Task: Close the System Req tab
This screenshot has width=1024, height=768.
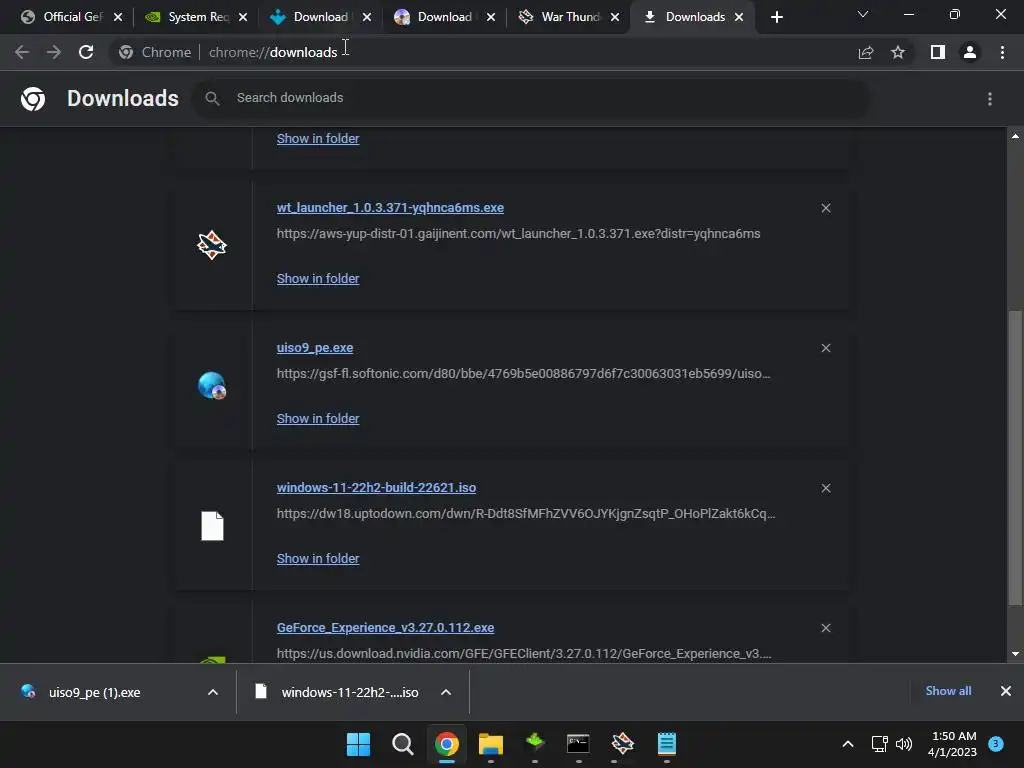Action: 243,17
